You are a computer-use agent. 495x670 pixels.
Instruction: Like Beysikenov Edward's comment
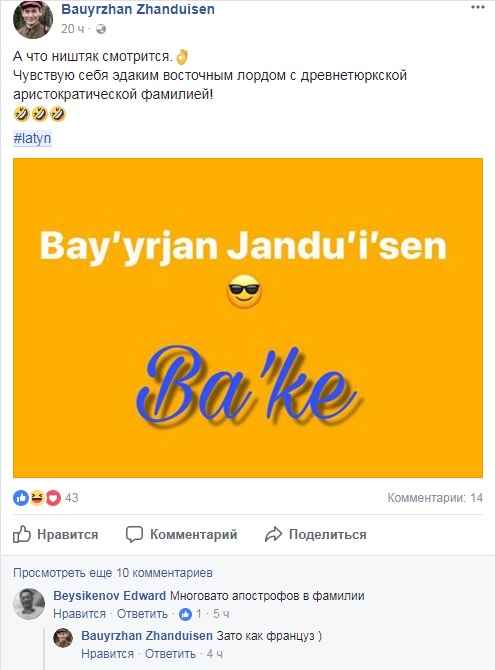(x=79, y=614)
